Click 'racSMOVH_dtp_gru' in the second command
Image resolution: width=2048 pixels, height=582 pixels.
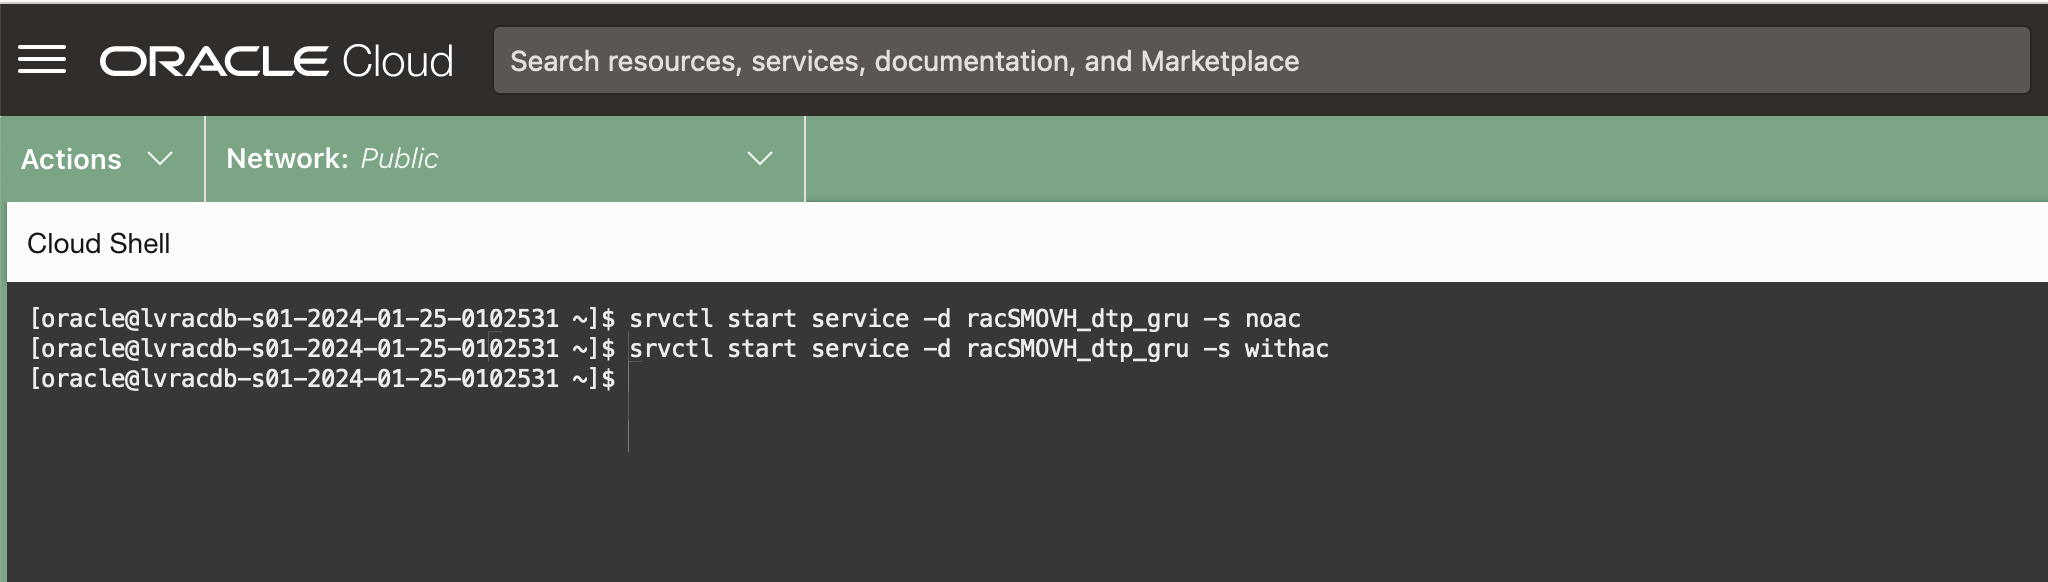[1077, 349]
